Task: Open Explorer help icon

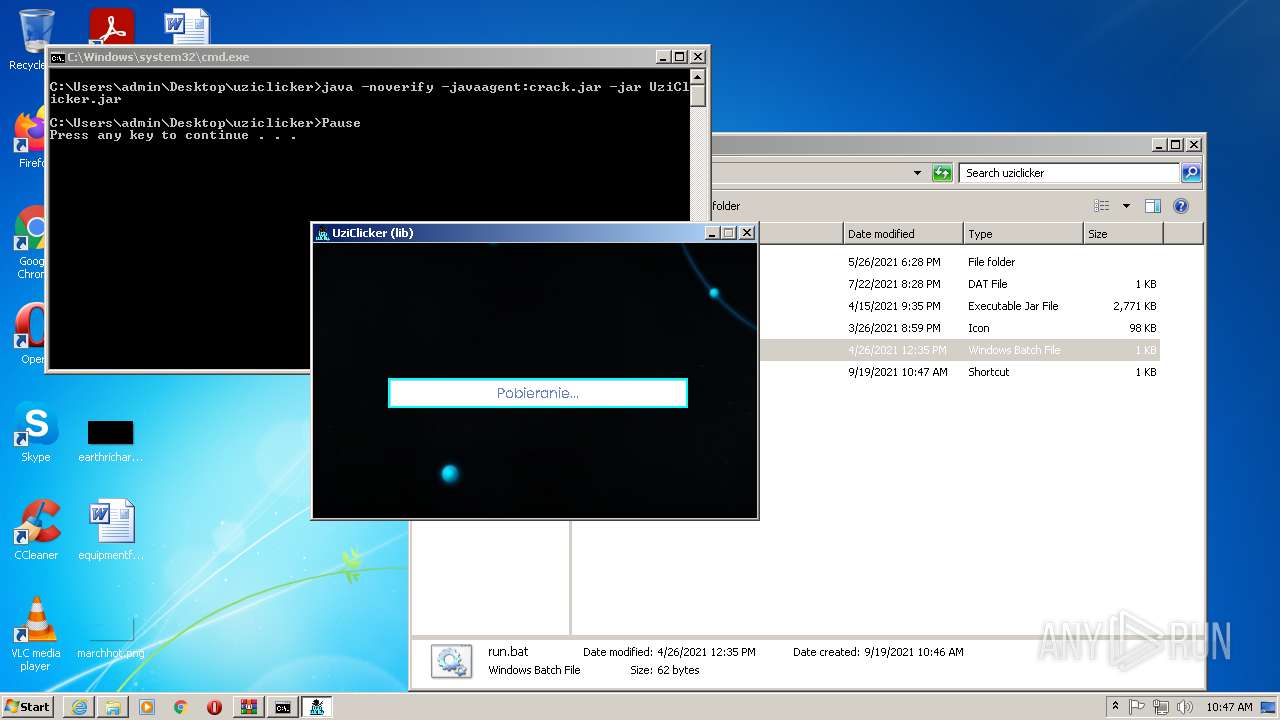Action: [x=1181, y=206]
